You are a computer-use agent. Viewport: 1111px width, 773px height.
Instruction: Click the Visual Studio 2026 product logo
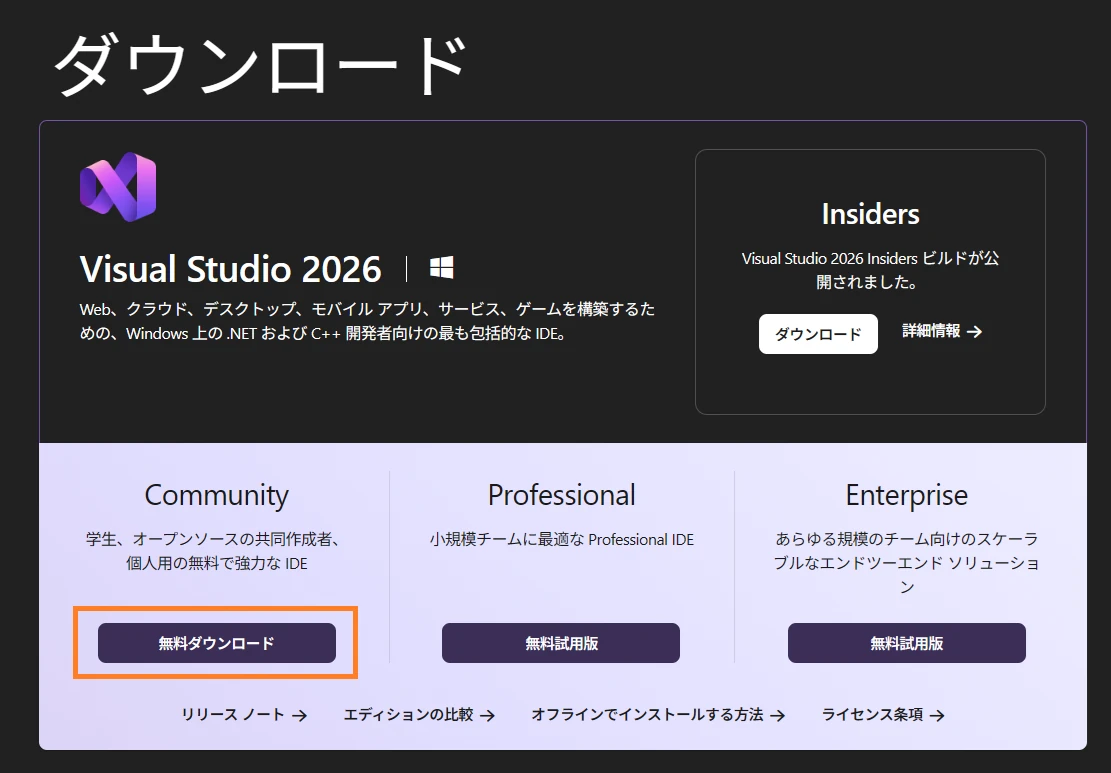(x=117, y=187)
